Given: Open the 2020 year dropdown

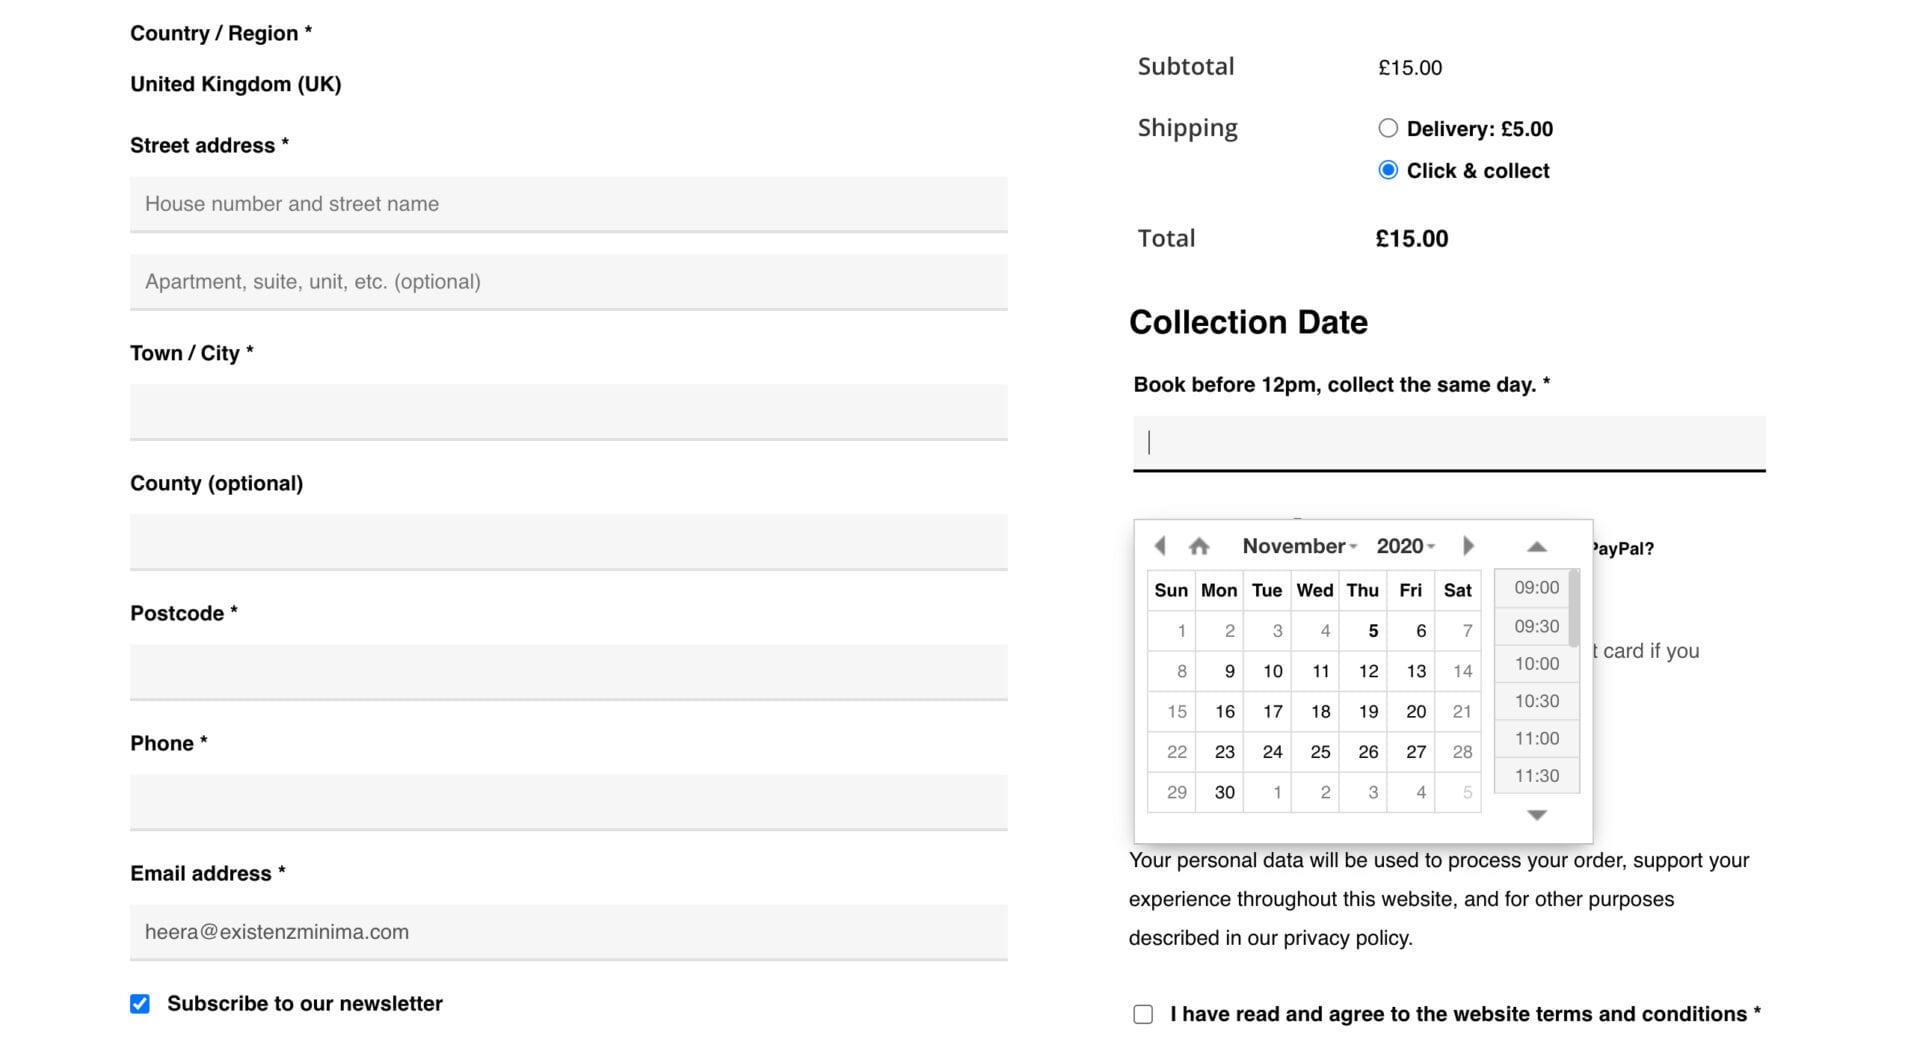Looking at the screenshot, I should (1405, 546).
